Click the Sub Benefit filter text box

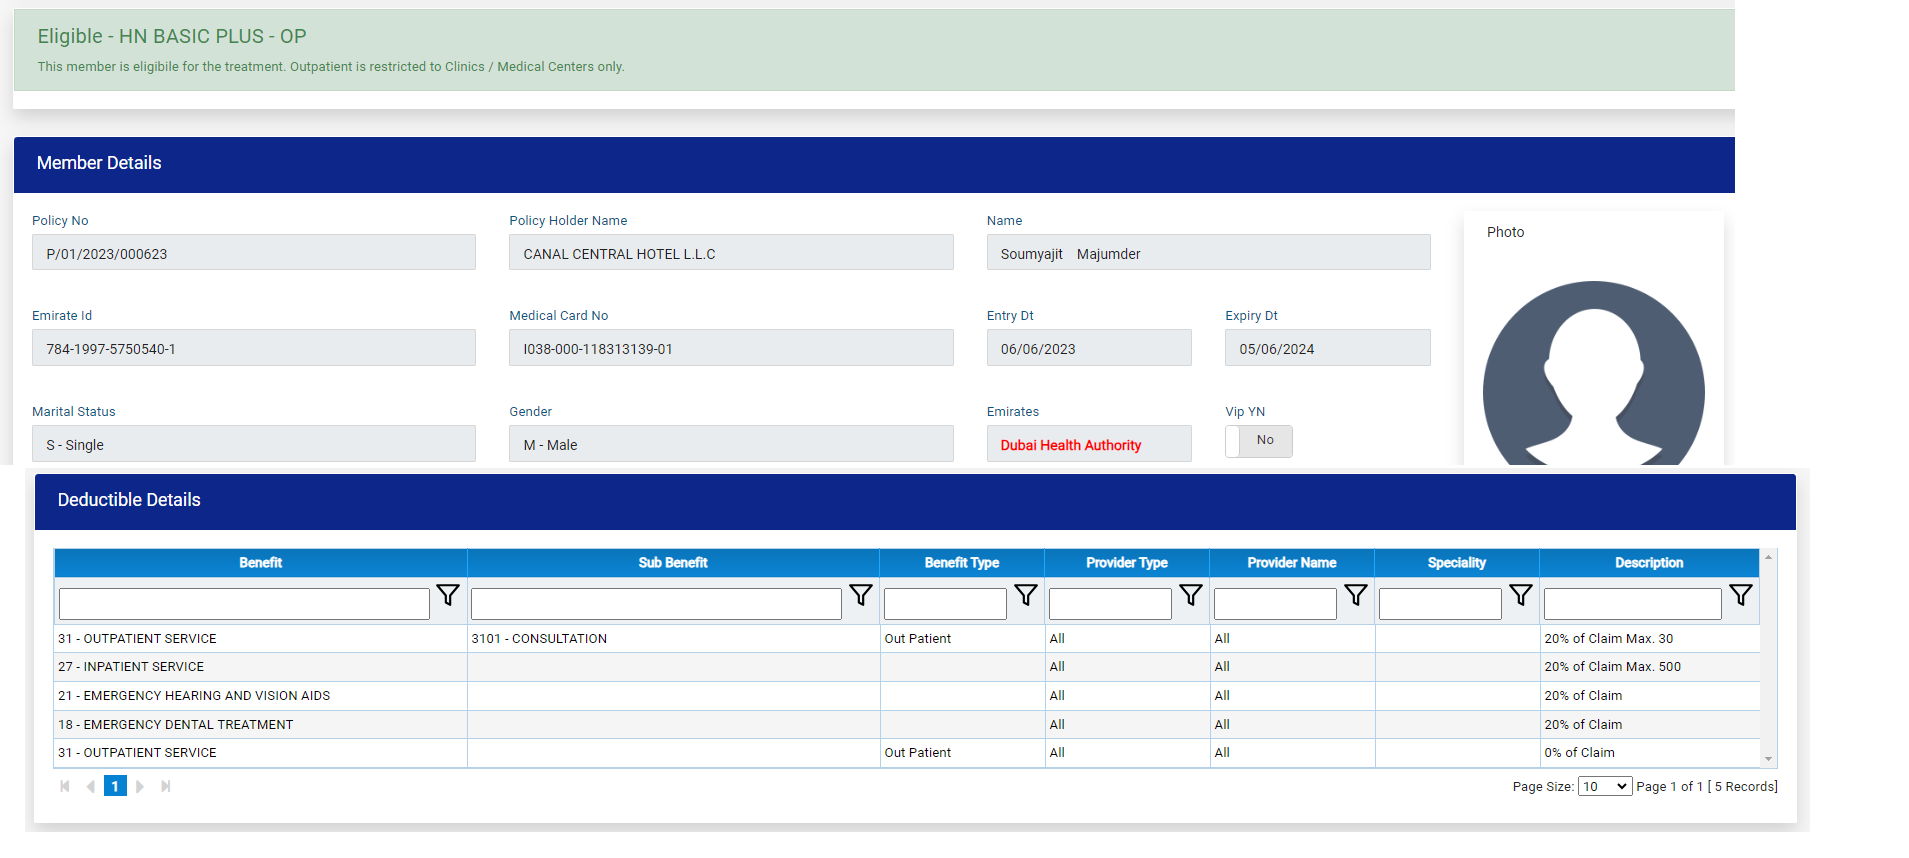click(x=656, y=604)
